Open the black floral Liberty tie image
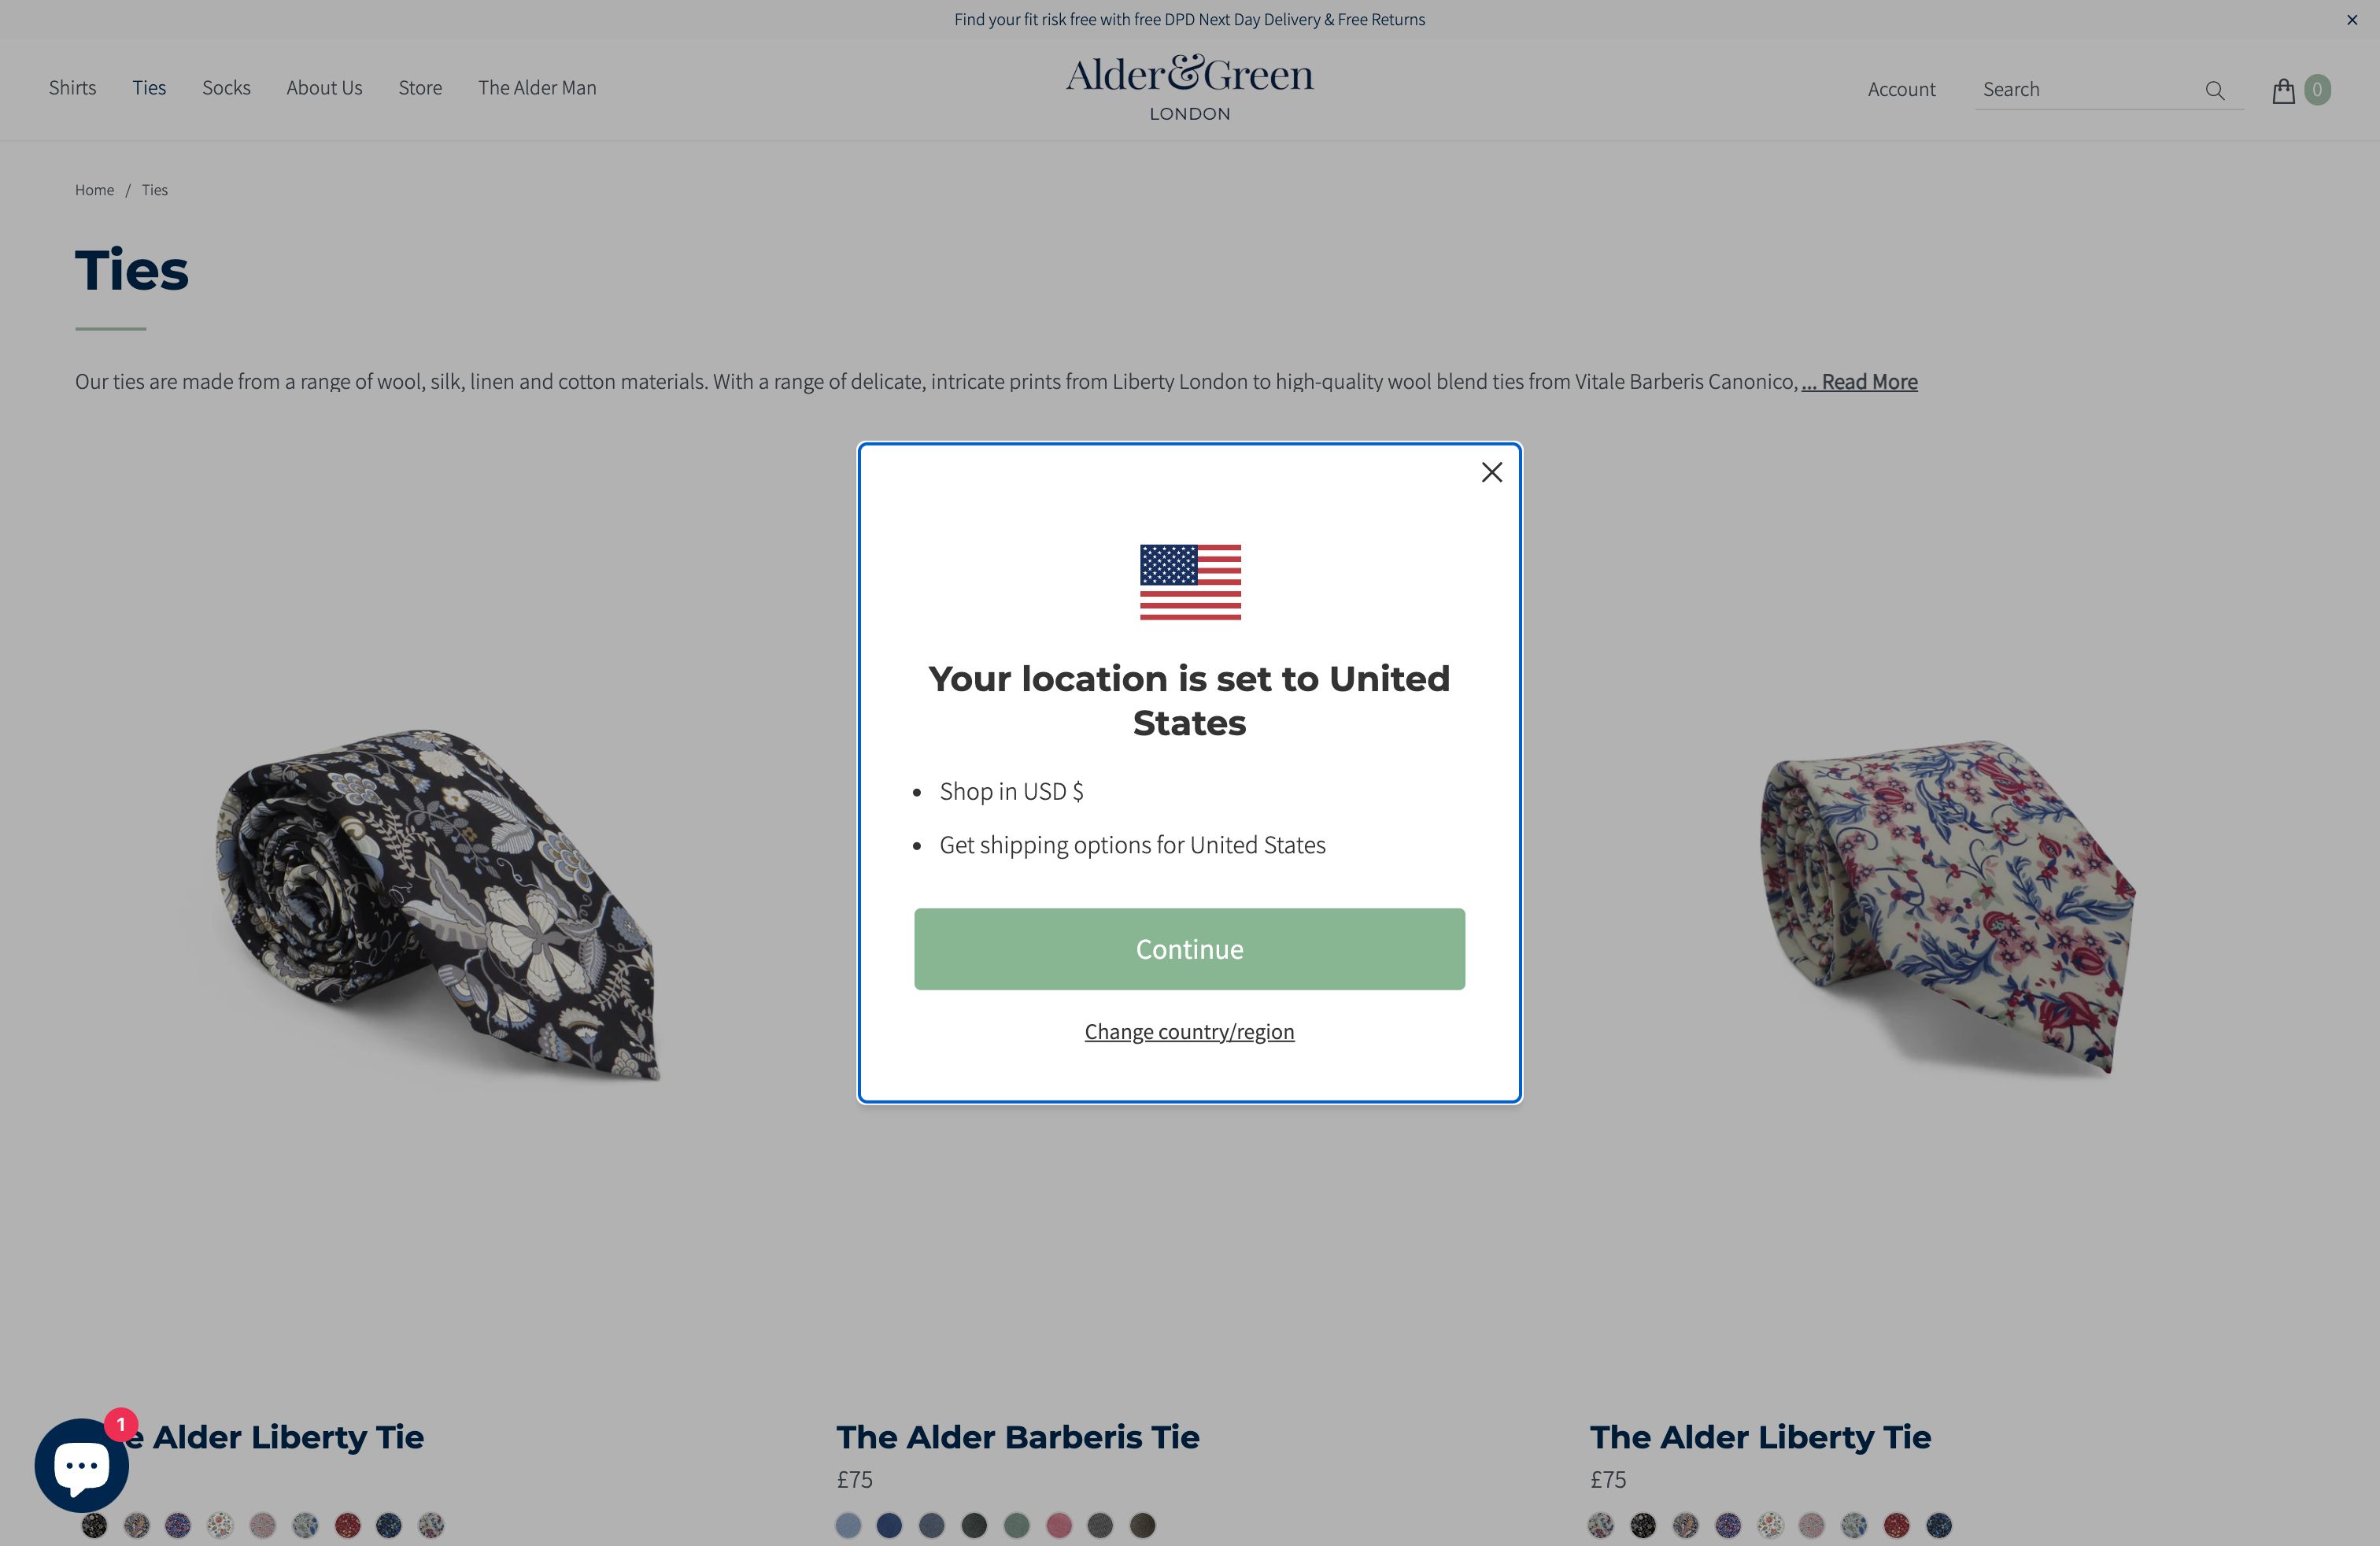This screenshot has width=2380, height=1546. point(437,905)
